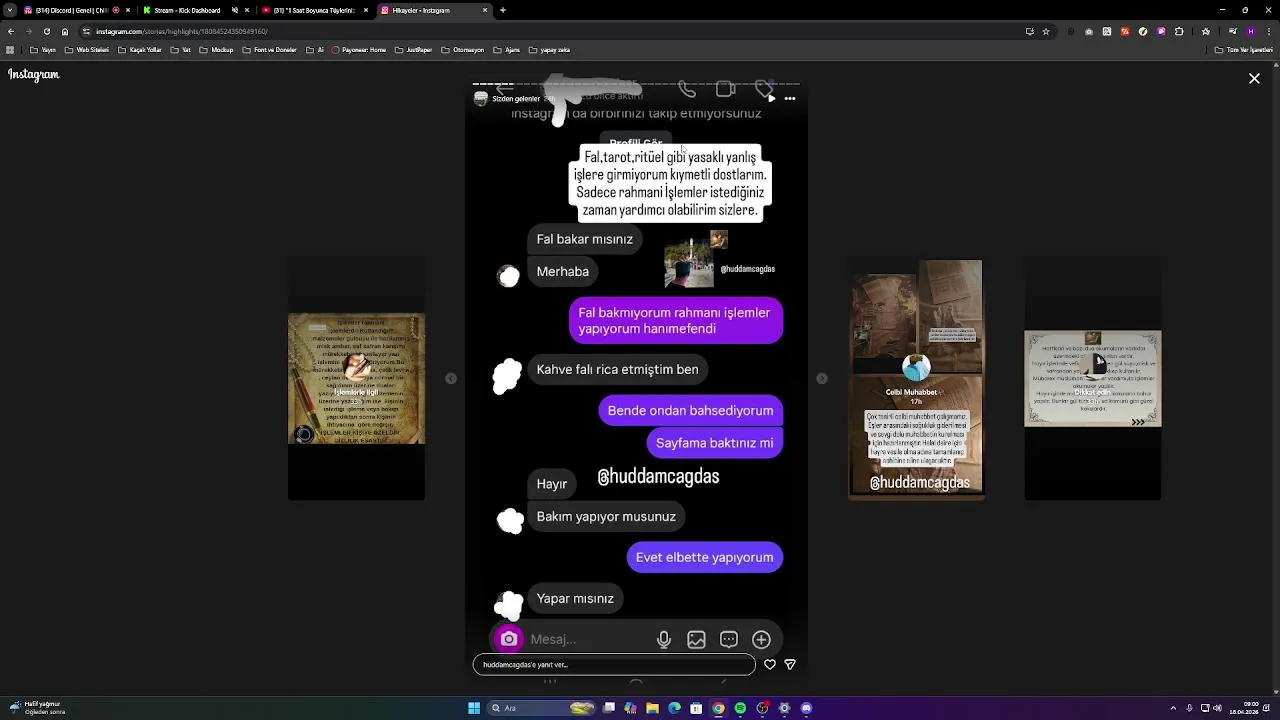Open the Mockup bookmark folder
This screenshot has height=720, width=1280.
216,50
